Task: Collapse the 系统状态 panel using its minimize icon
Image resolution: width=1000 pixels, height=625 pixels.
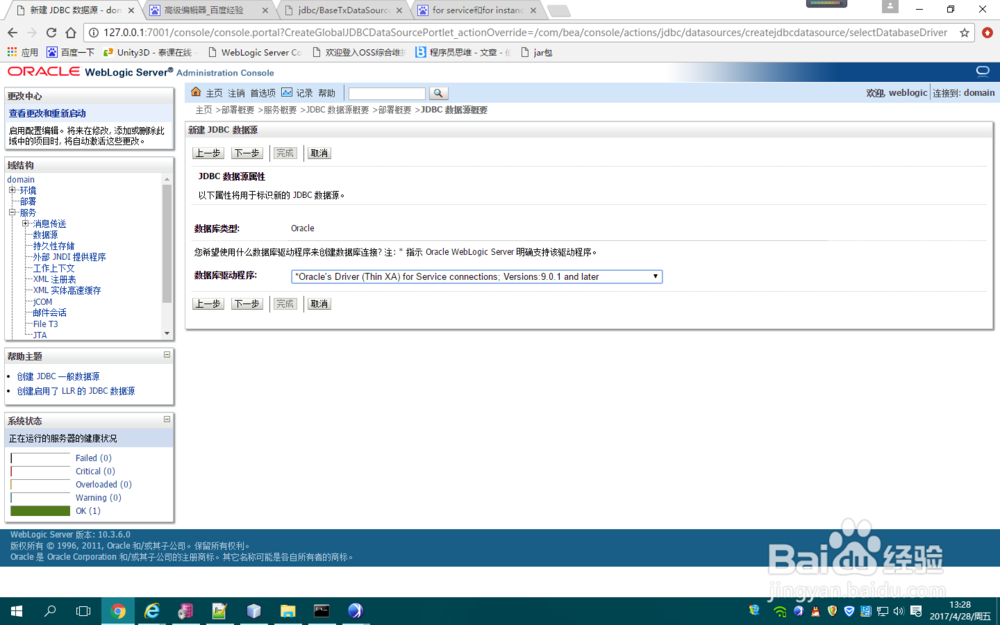Action: click(167, 419)
